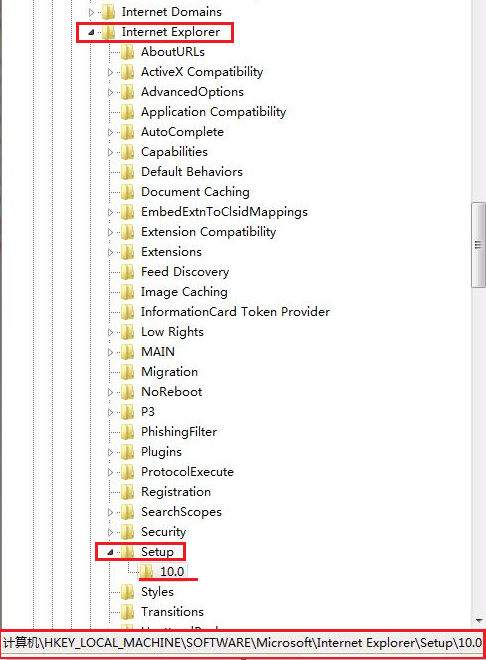This screenshot has width=486, height=660.
Task: Expand the NoReboot key
Action: [x=110, y=392]
